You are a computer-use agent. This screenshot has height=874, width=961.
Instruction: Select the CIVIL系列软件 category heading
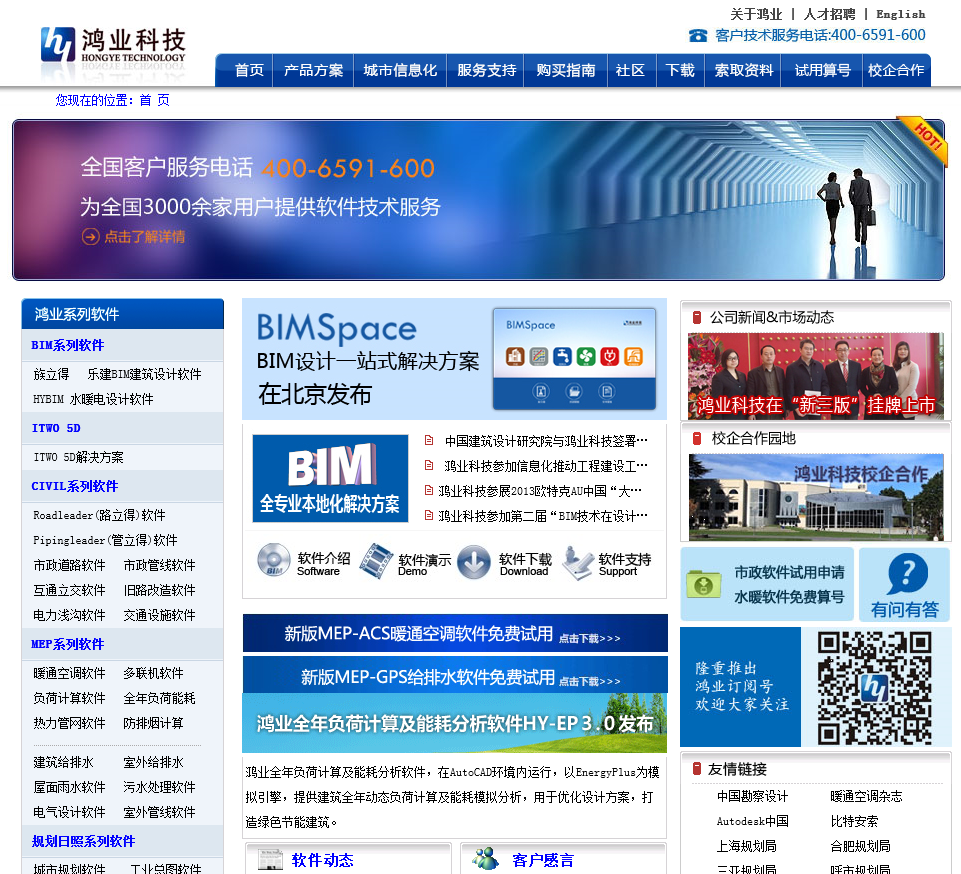coord(75,486)
